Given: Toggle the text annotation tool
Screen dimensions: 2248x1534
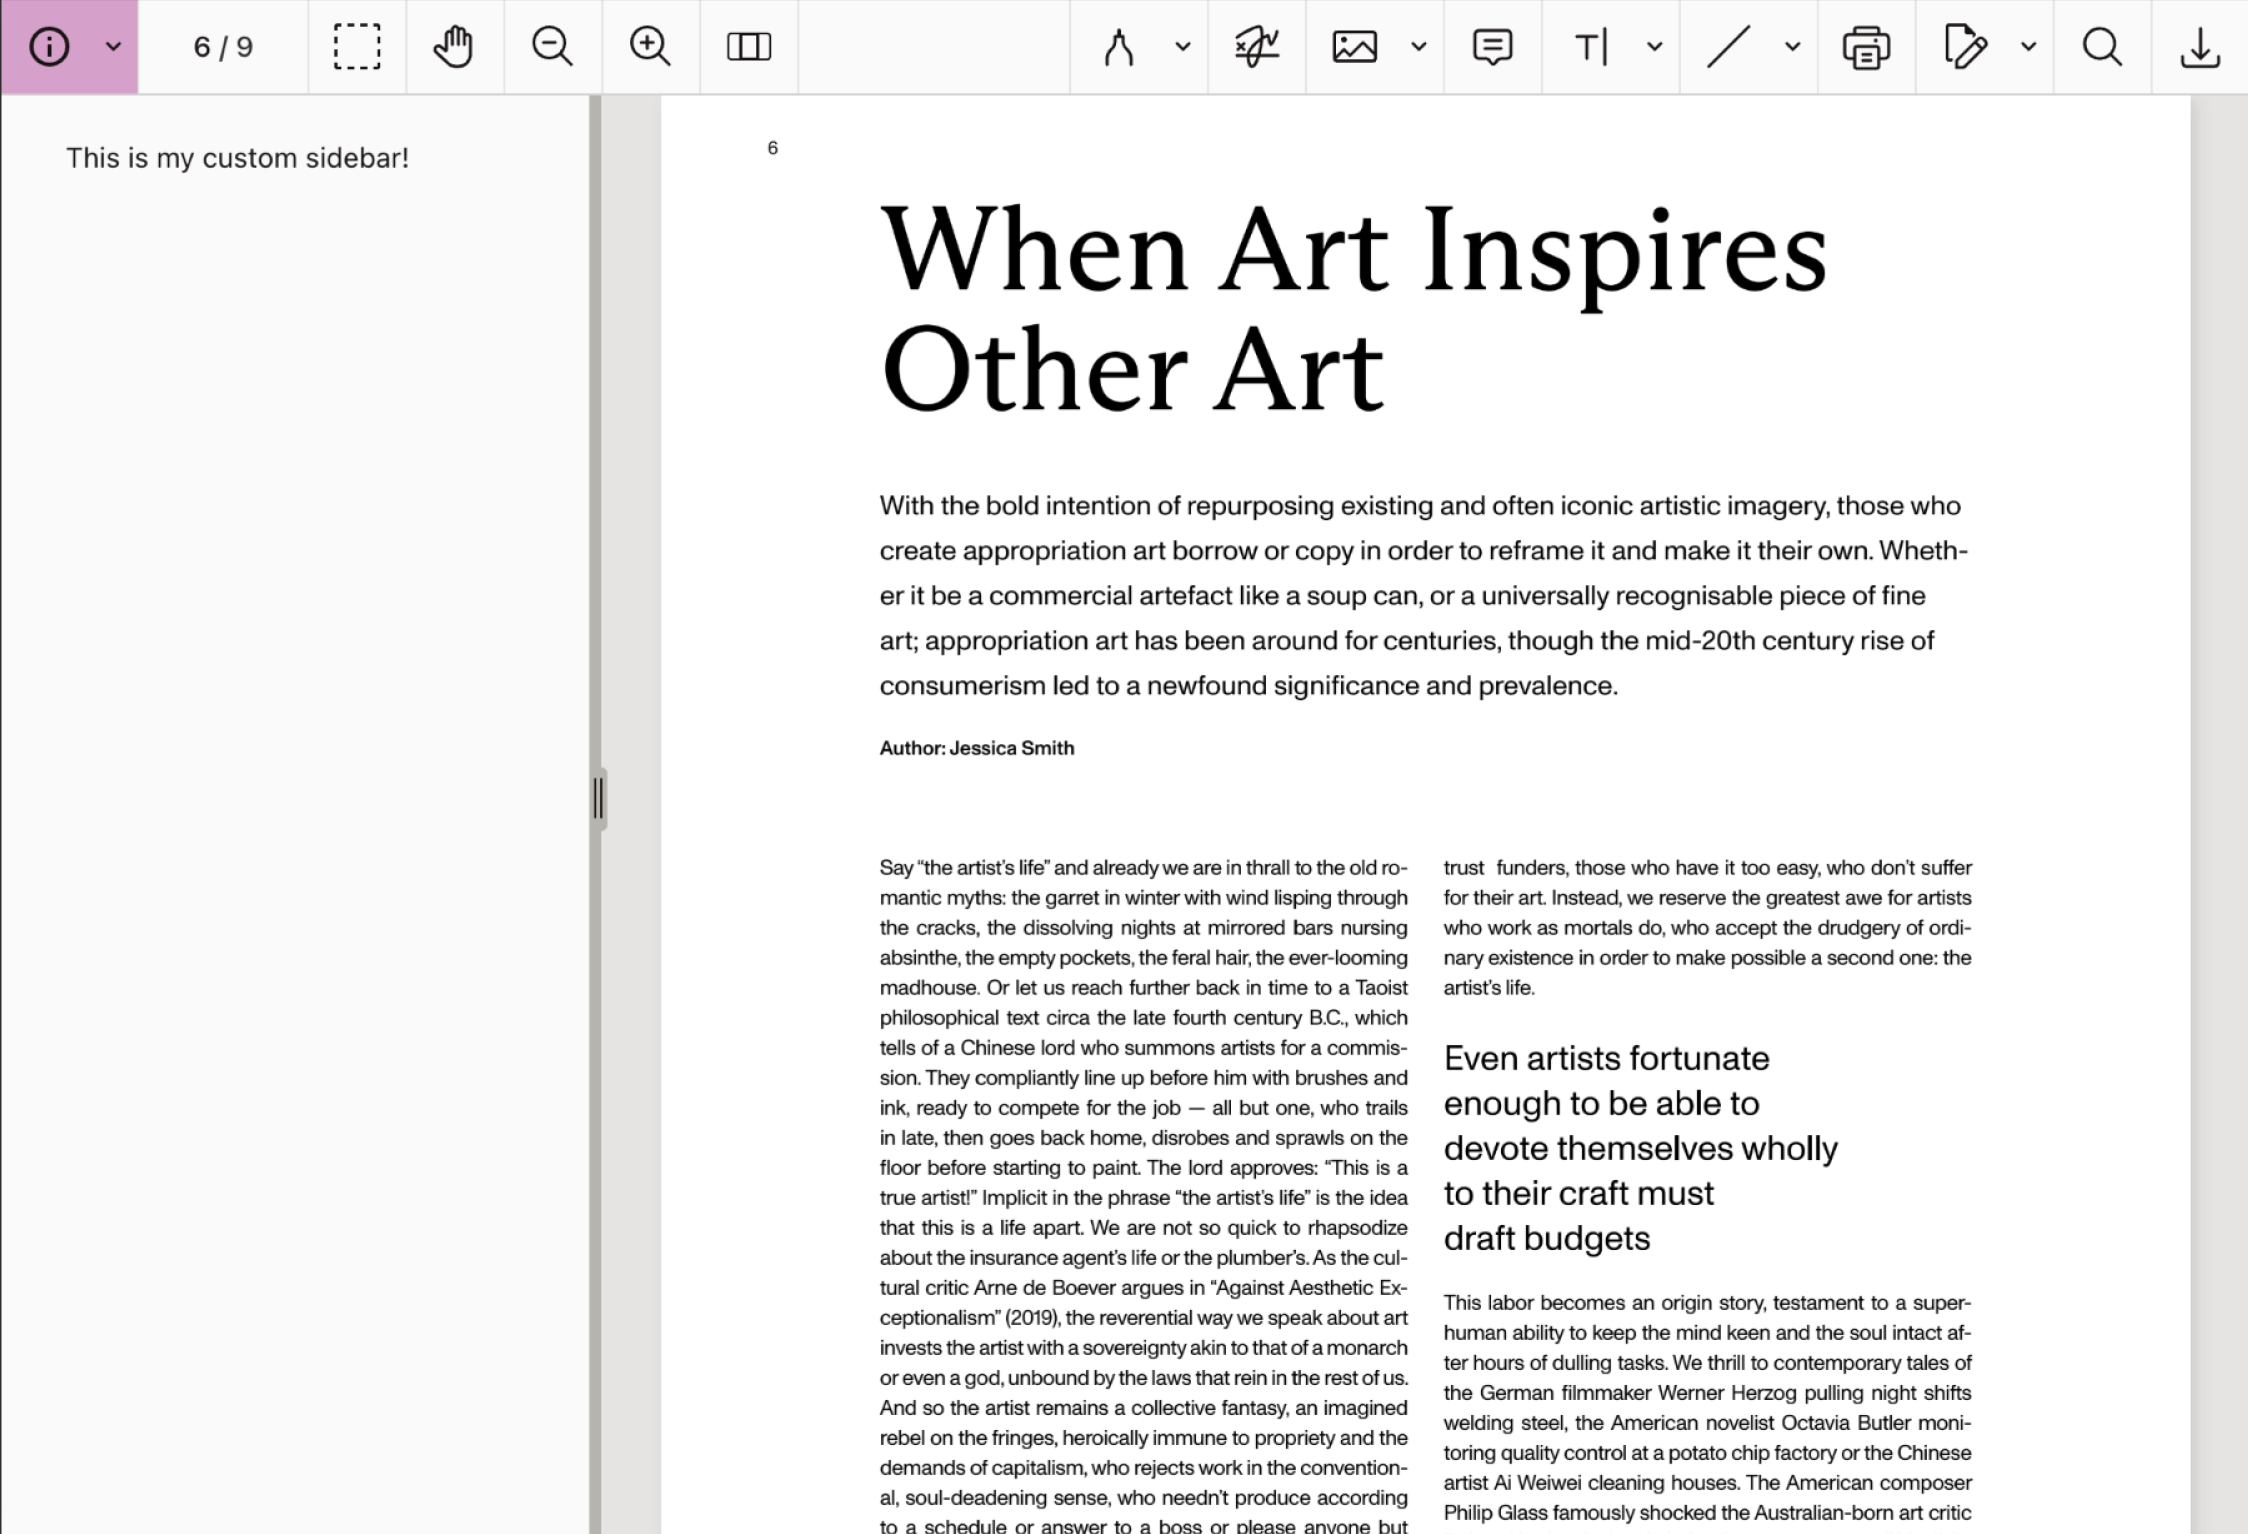Looking at the screenshot, I should pos(1591,47).
